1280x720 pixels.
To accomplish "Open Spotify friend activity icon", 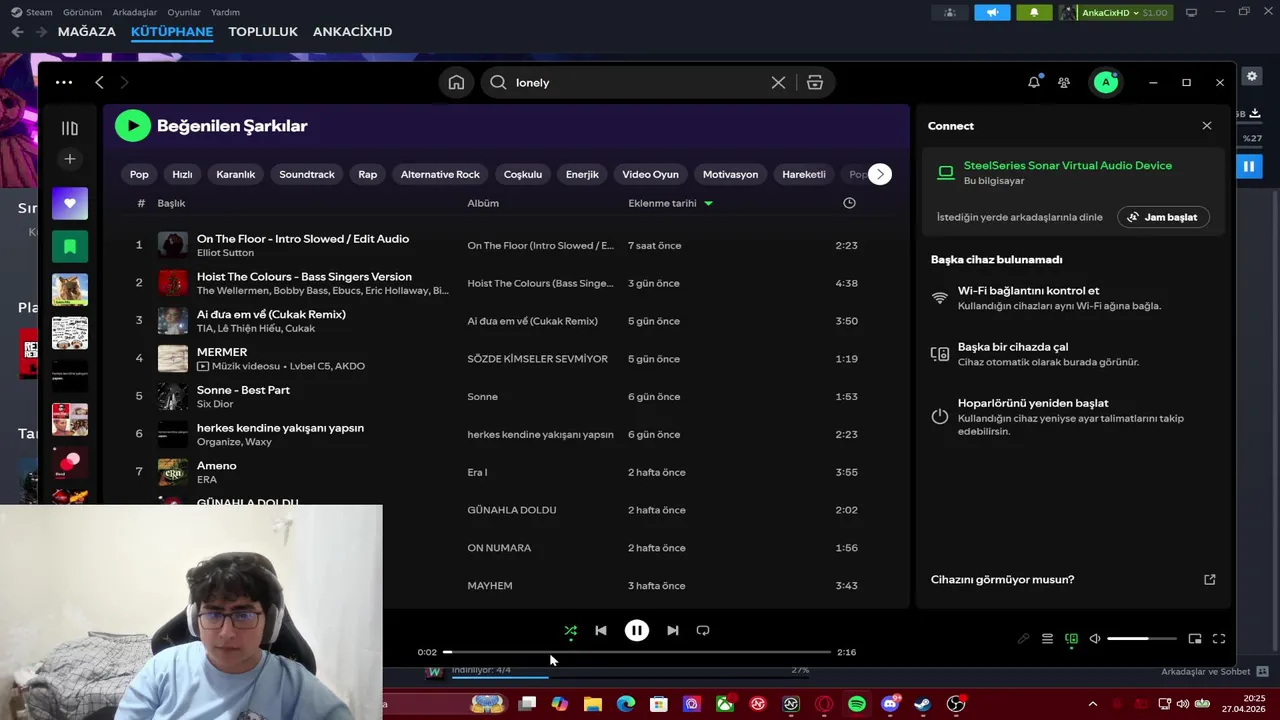I will 1064,83.
